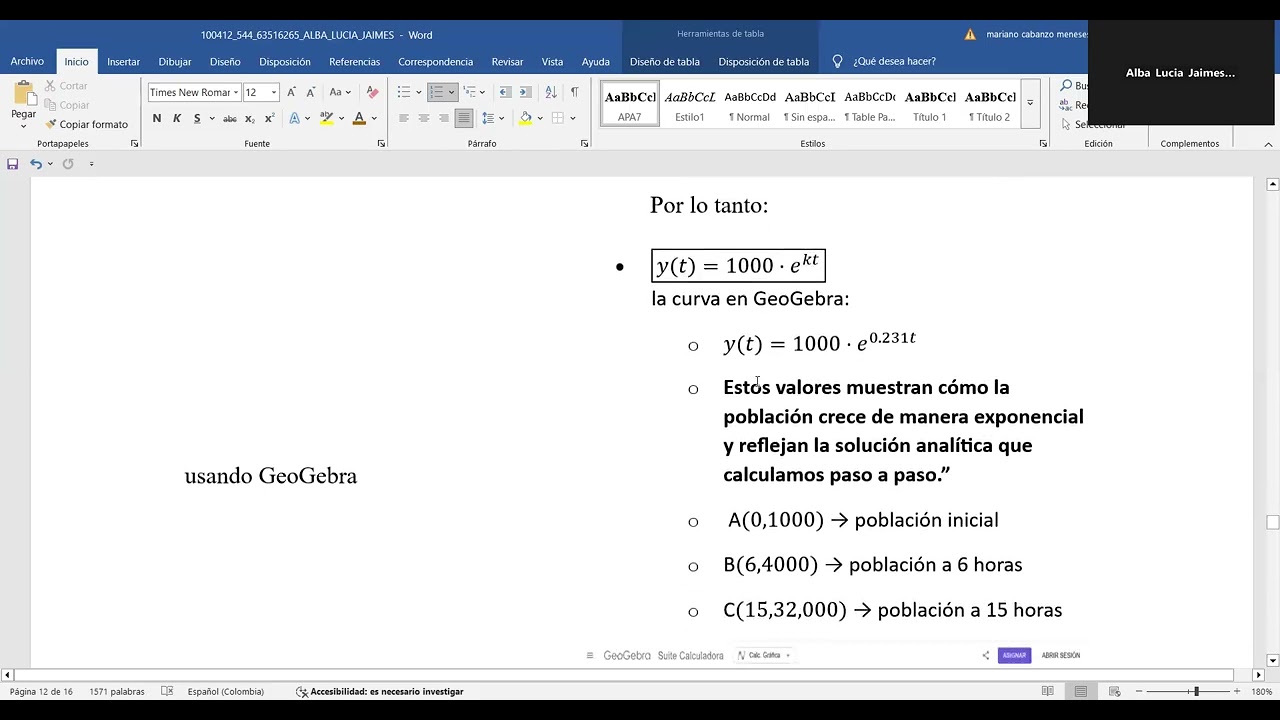Open borders dropdown arrow
Screen dimensions: 1280x720
pyautogui.click(x=572, y=118)
